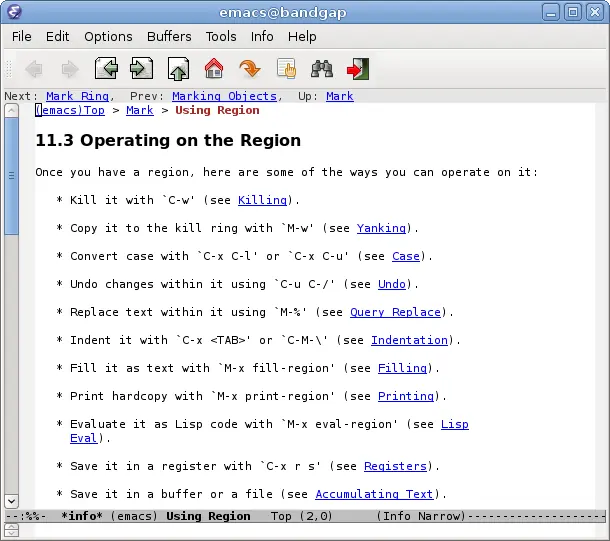Click the *info* buffer name in mode line
The image size is (610, 541).
pyautogui.click(x=82, y=516)
